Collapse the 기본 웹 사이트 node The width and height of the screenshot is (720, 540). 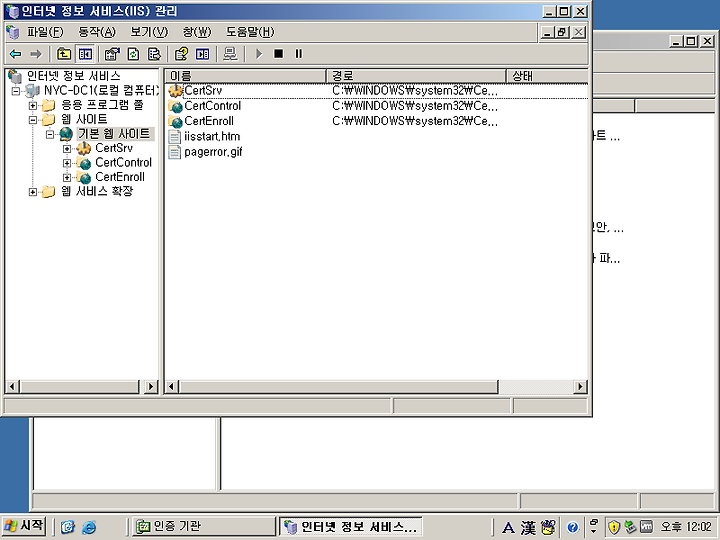coord(50,135)
